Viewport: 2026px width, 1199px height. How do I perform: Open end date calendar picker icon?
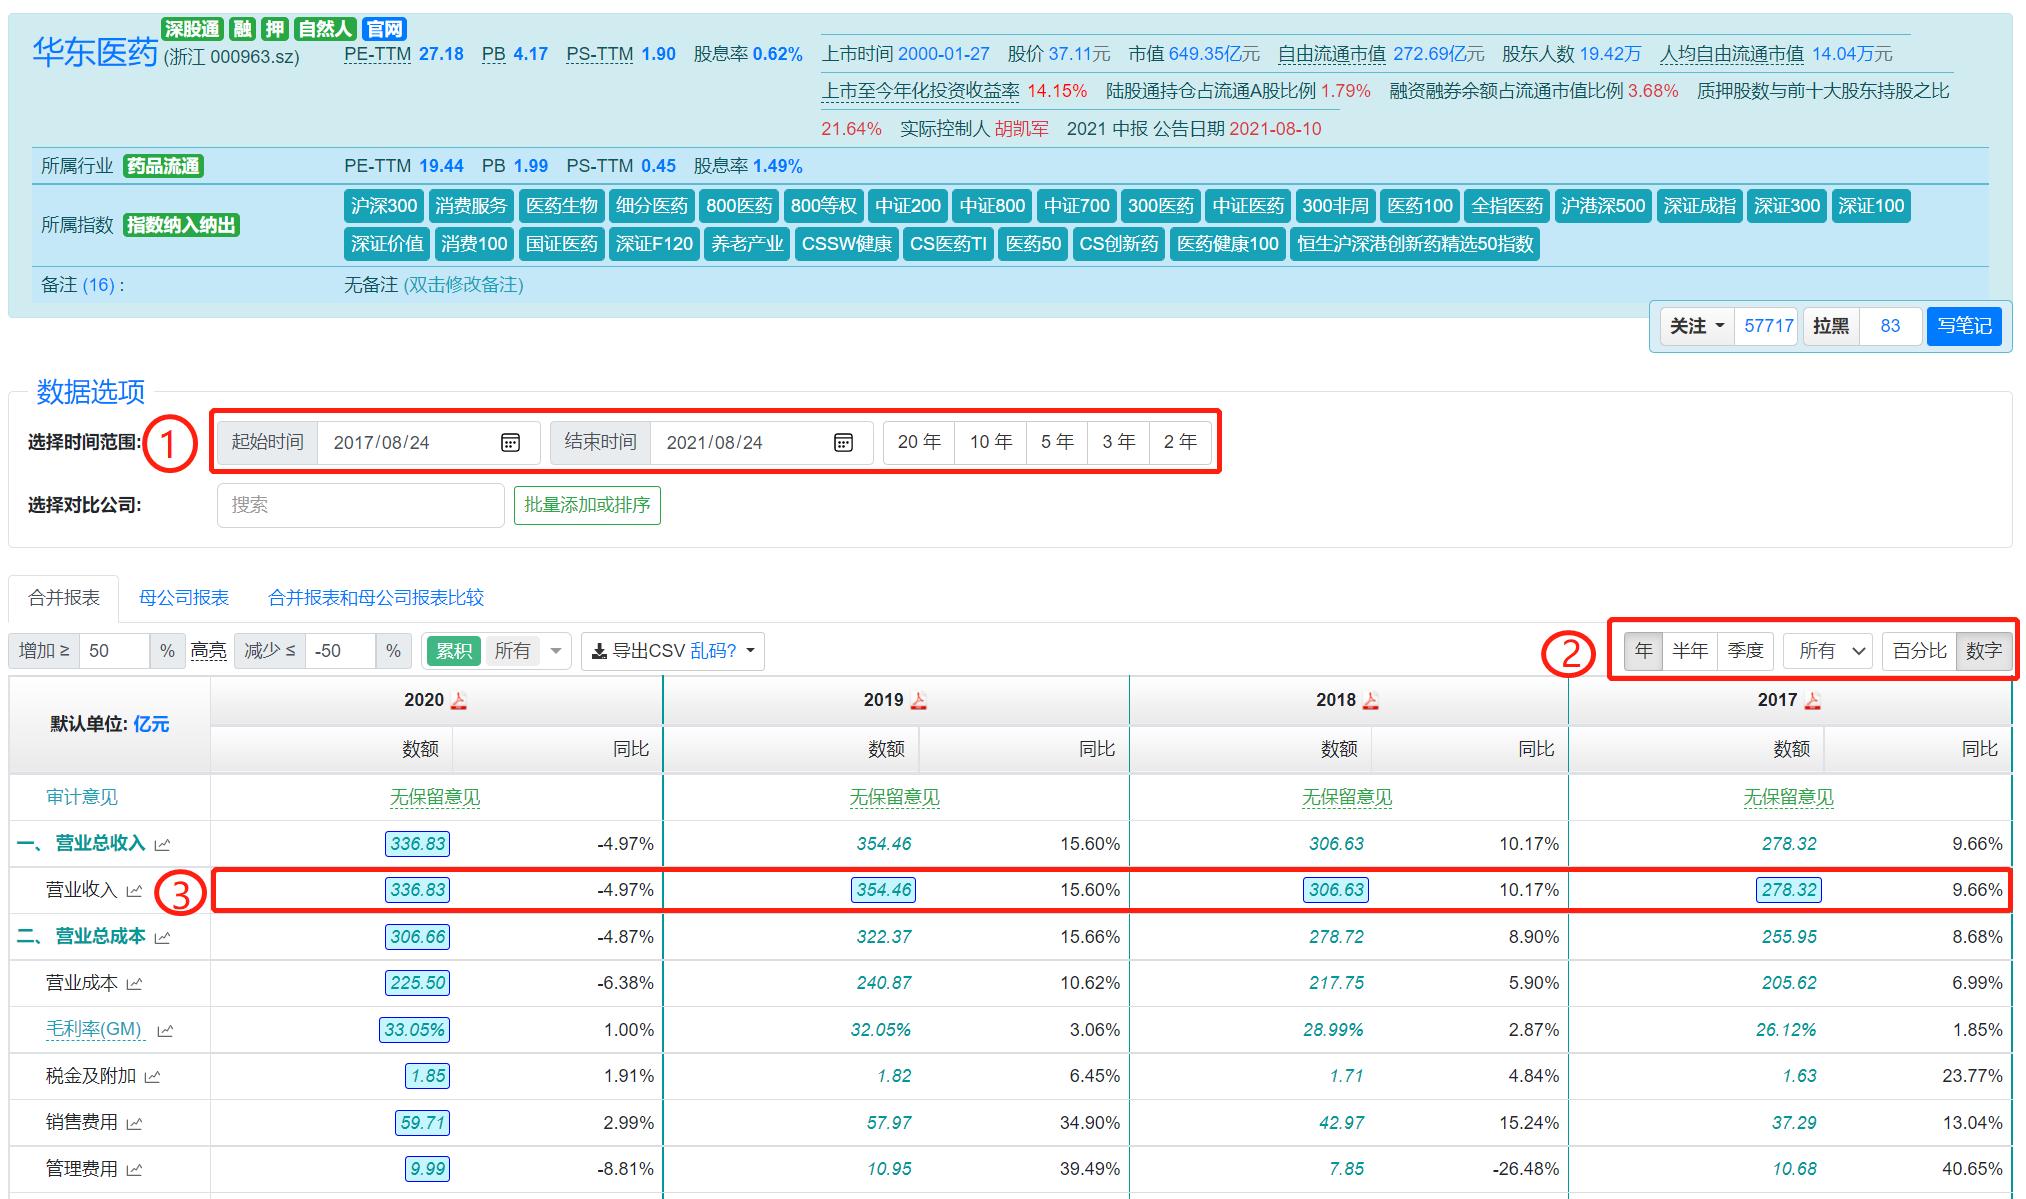coord(843,443)
